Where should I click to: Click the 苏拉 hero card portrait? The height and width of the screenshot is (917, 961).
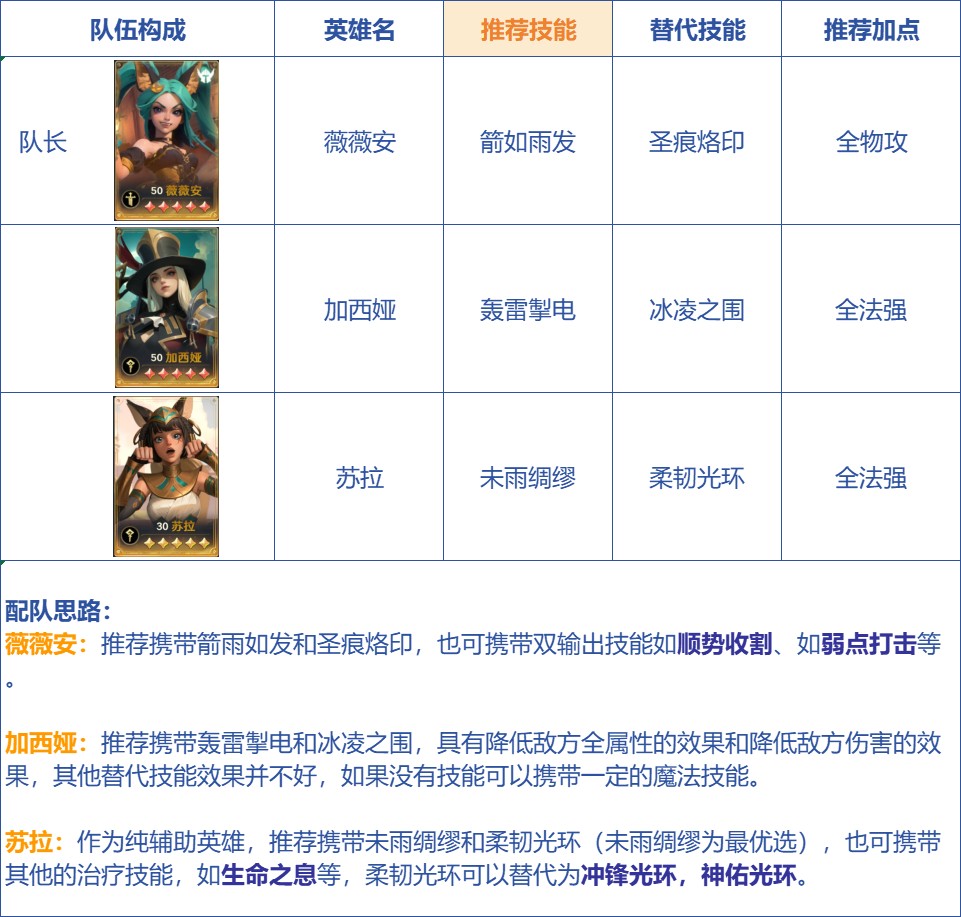pos(166,476)
